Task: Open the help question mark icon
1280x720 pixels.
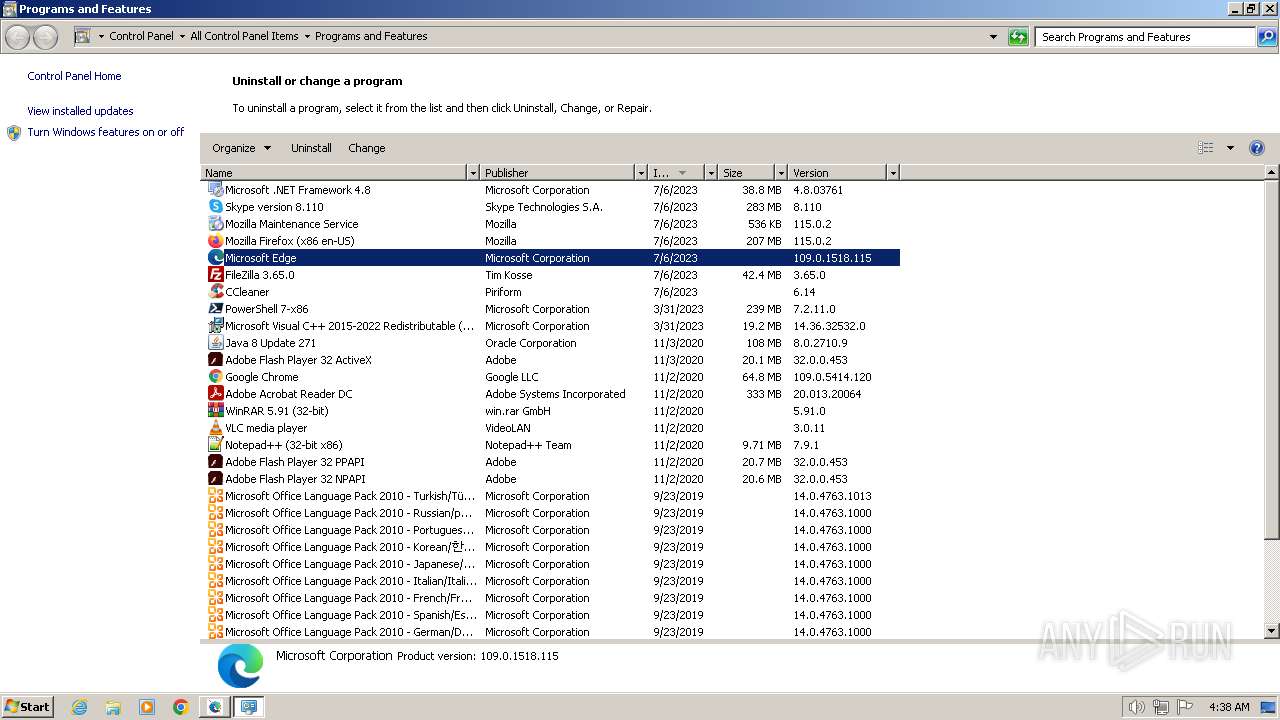Action: [x=1257, y=148]
